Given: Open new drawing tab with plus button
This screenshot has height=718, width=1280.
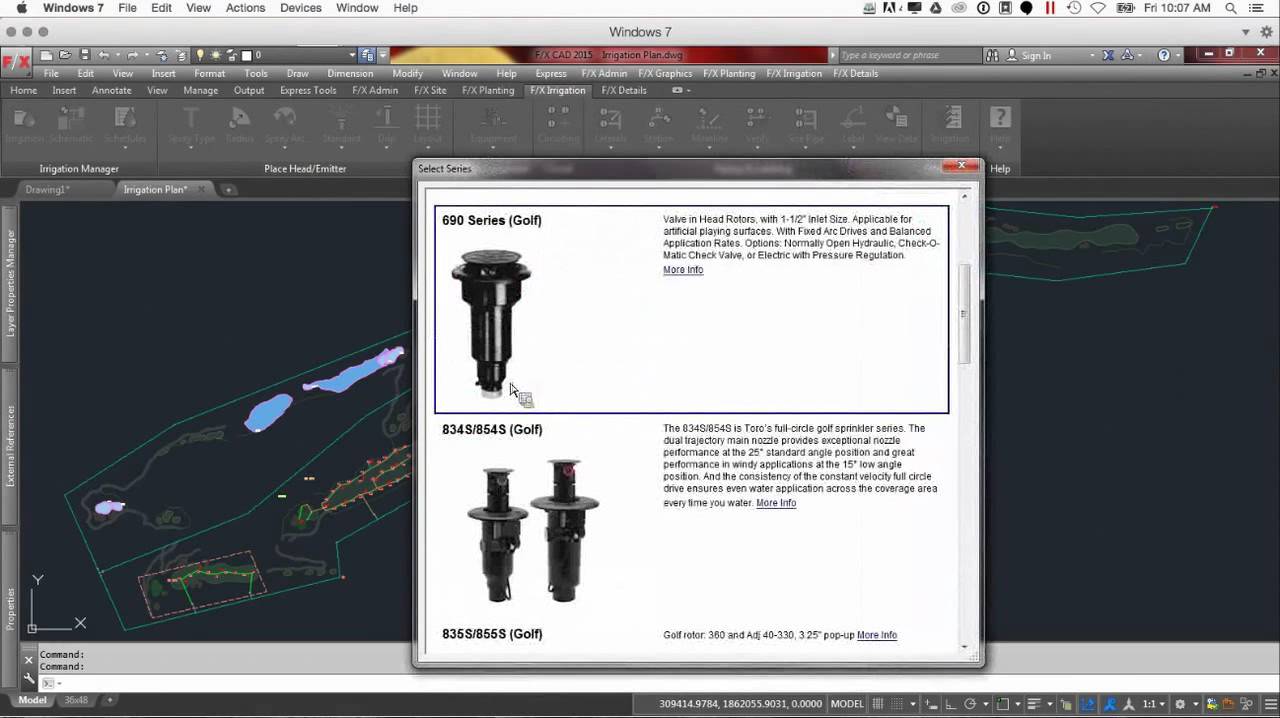Looking at the screenshot, I should (x=228, y=189).
